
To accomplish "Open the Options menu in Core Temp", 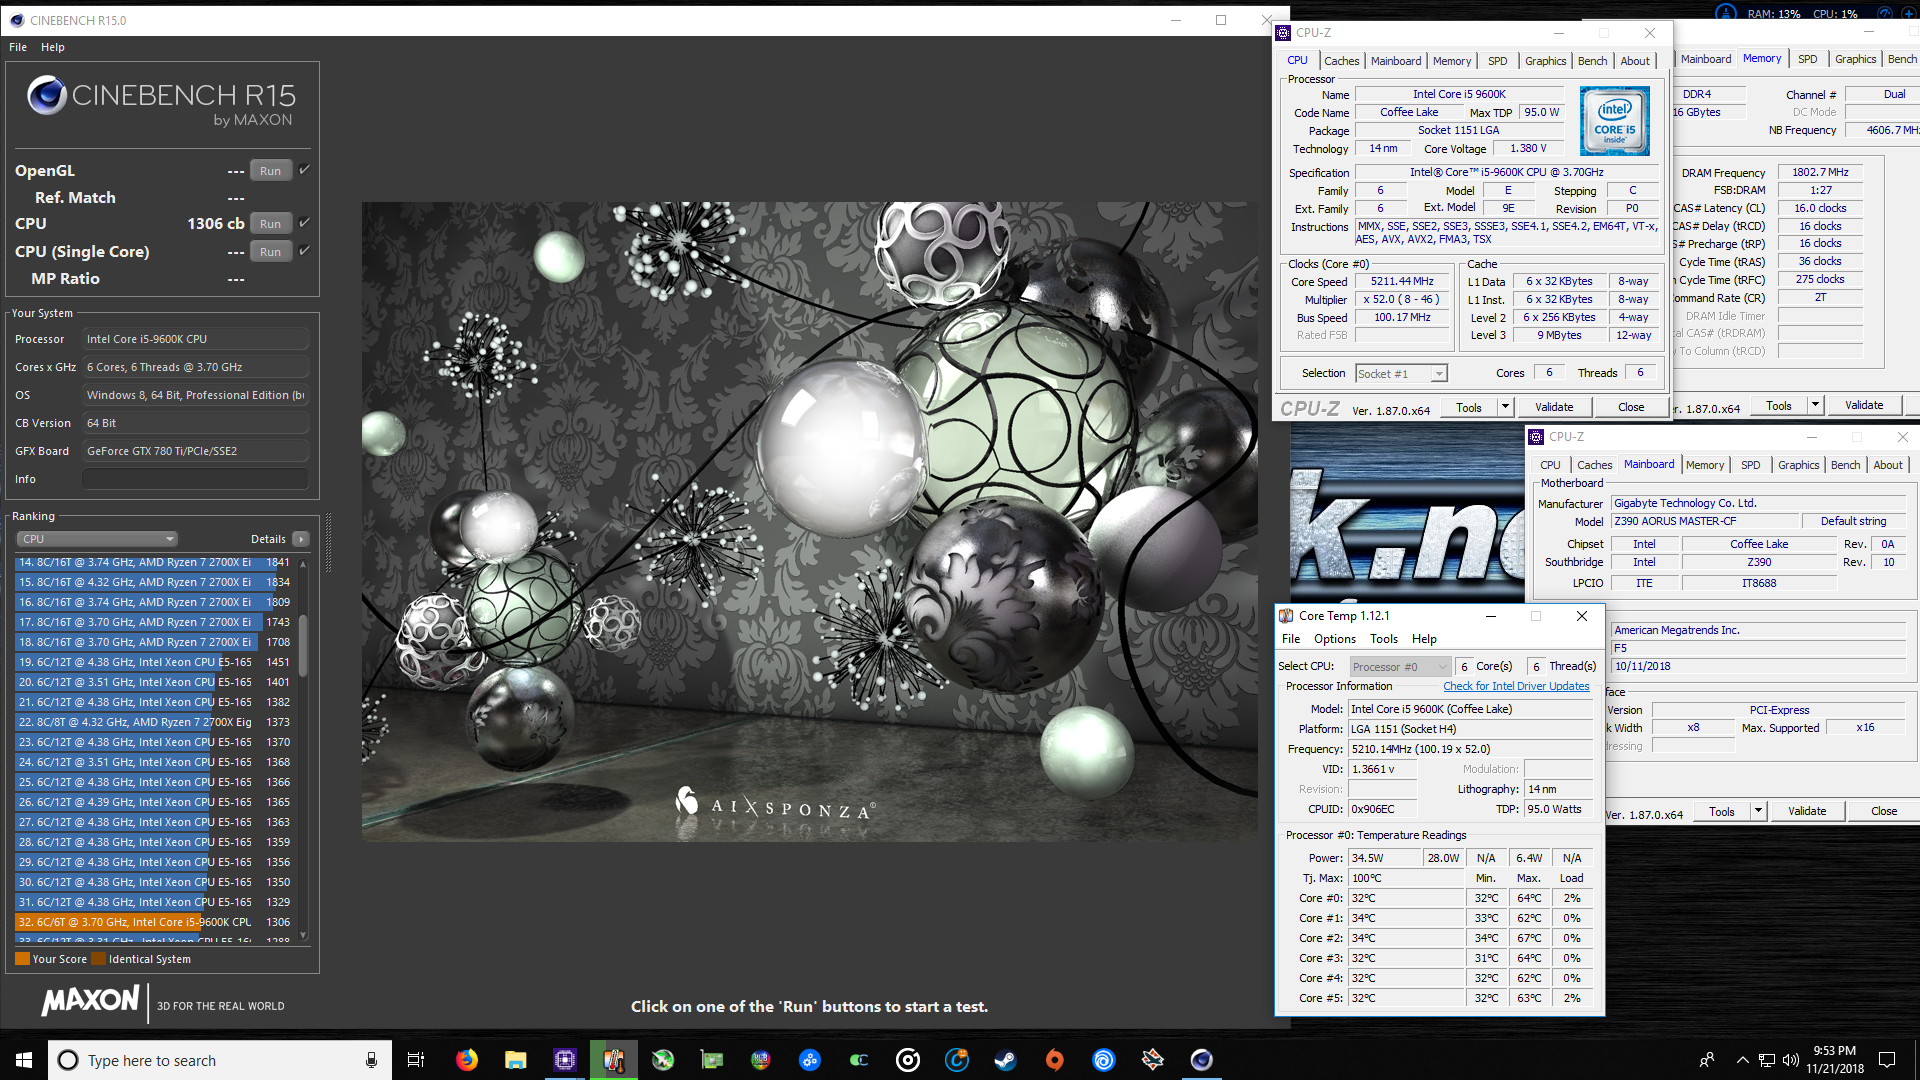I will [1335, 639].
